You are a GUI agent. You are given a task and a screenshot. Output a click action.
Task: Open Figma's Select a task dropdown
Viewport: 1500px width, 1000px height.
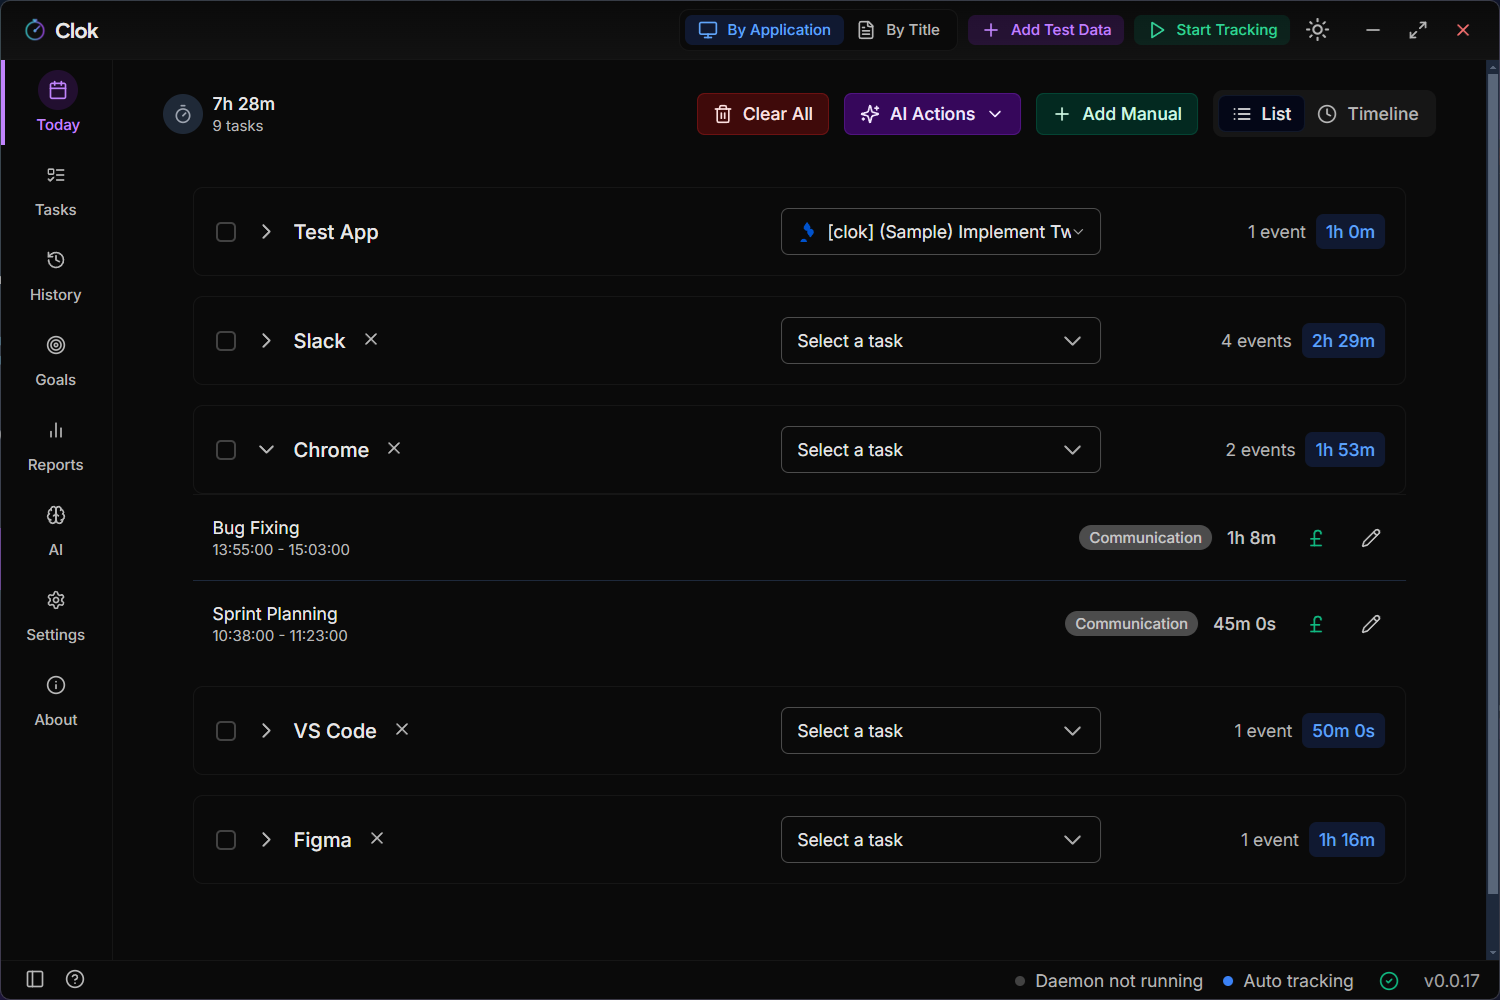point(941,840)
